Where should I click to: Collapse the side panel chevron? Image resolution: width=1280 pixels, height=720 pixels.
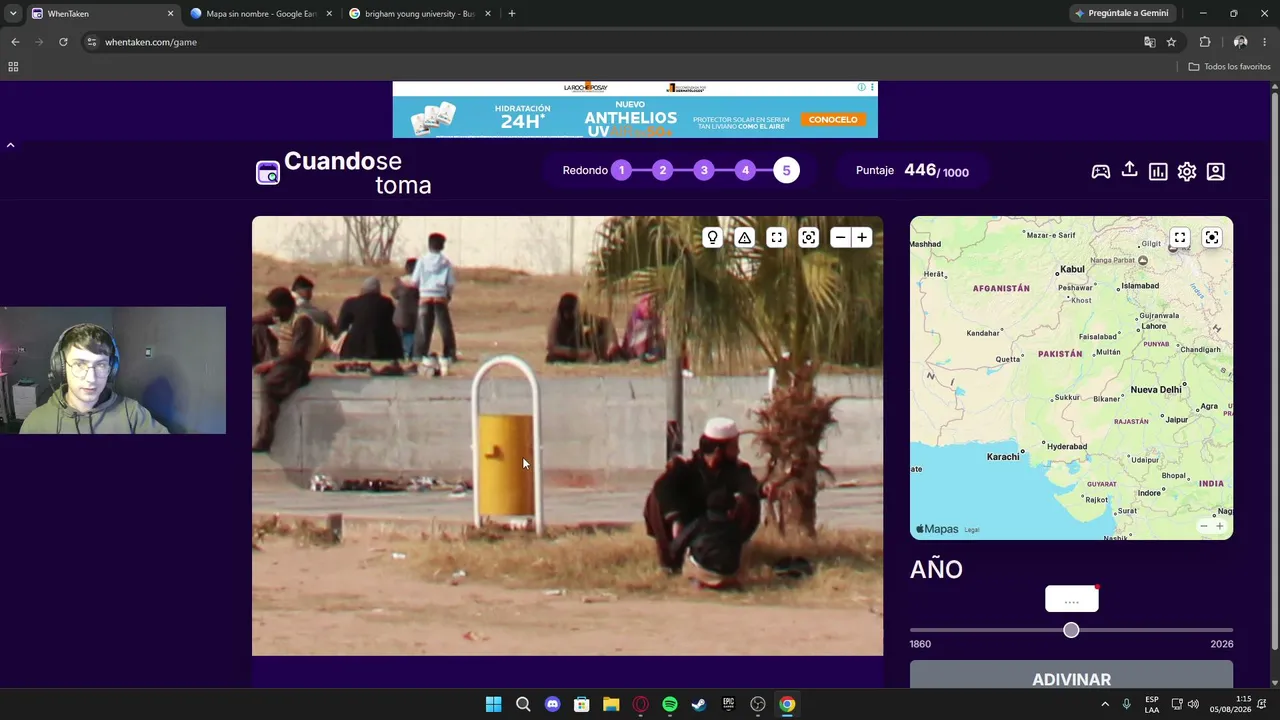coord(10,145)
